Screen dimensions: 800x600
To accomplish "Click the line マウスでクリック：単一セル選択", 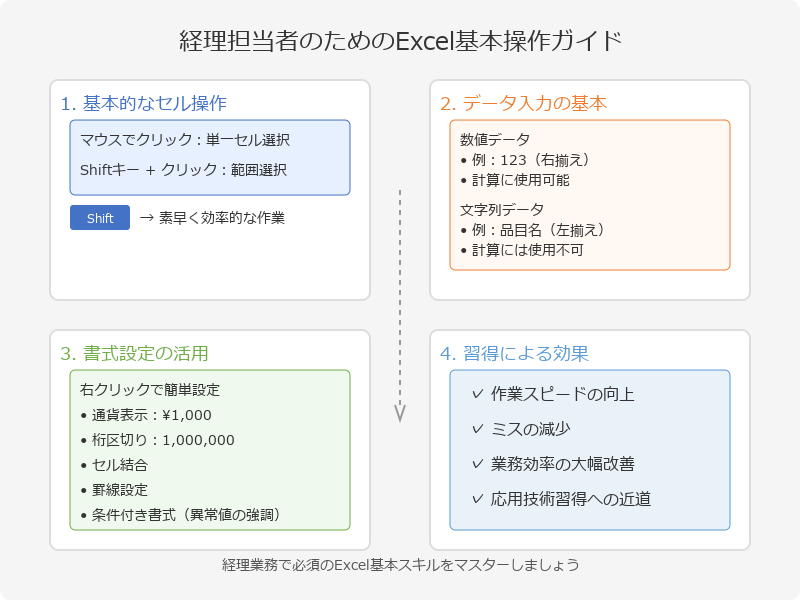I will [x=185, y=140].
